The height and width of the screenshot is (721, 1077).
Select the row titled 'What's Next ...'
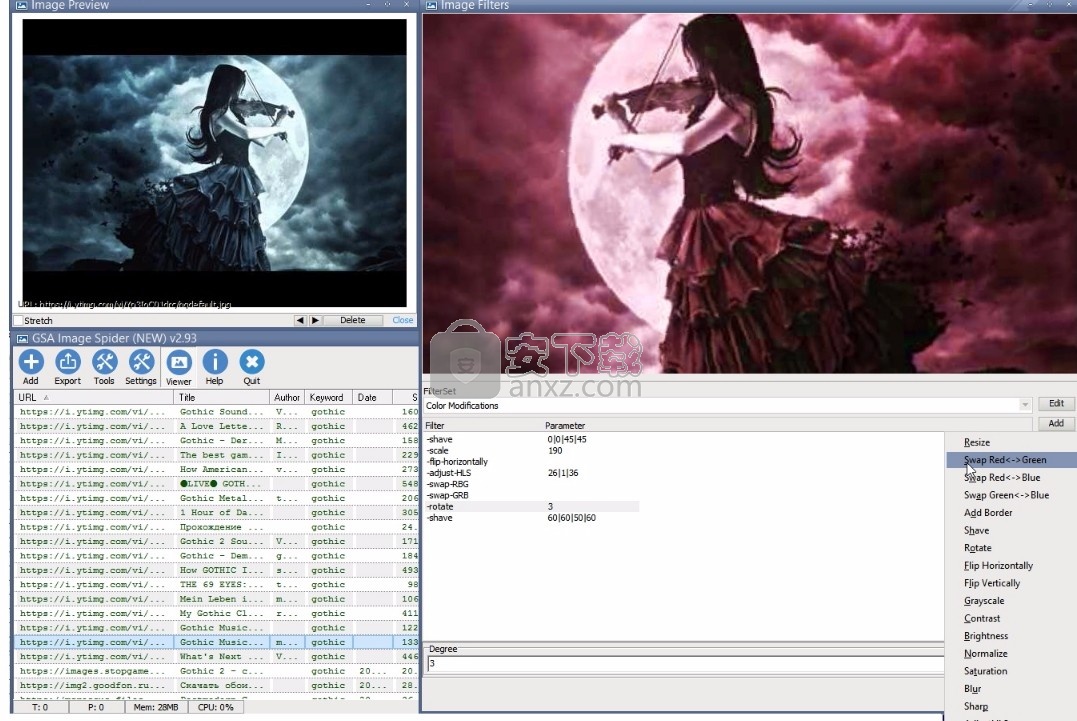(216, 657)
